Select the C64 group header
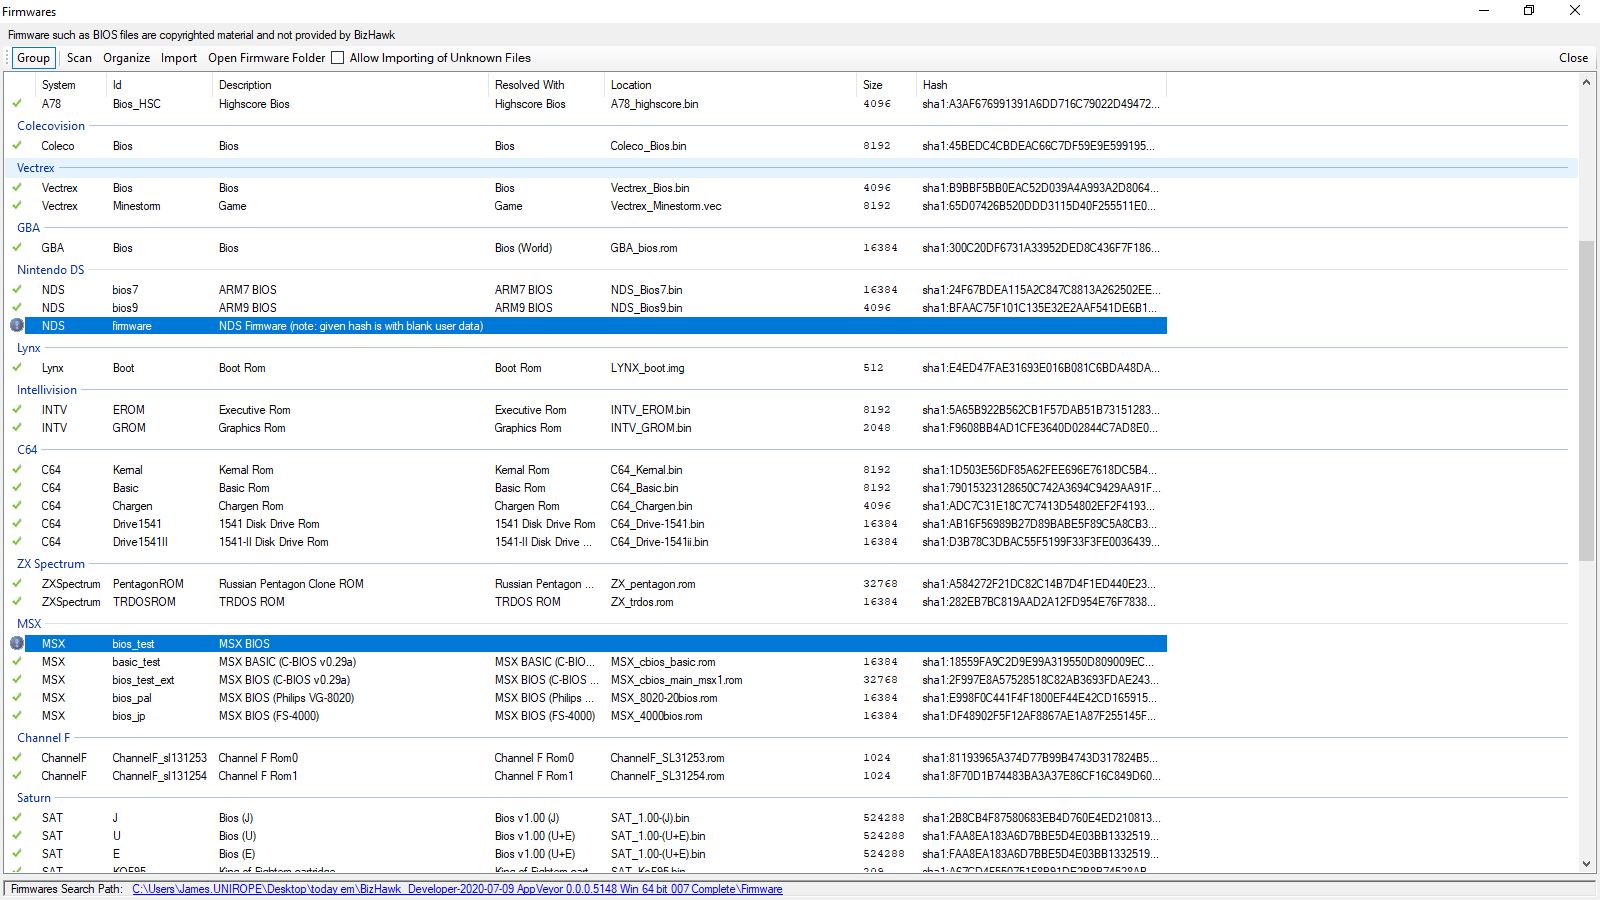This screenshot has width=1600, height=900. tap(27, 450)
